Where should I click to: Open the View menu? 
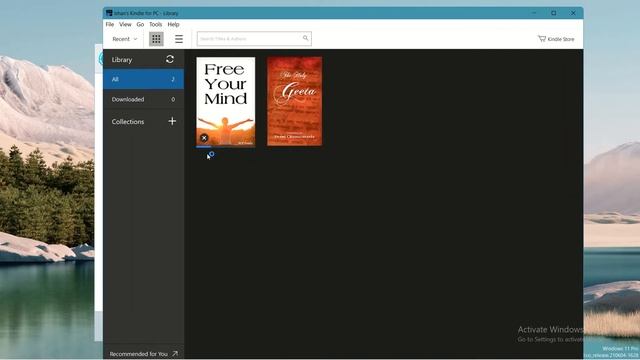pyautogui.click(x=125, y=24)
